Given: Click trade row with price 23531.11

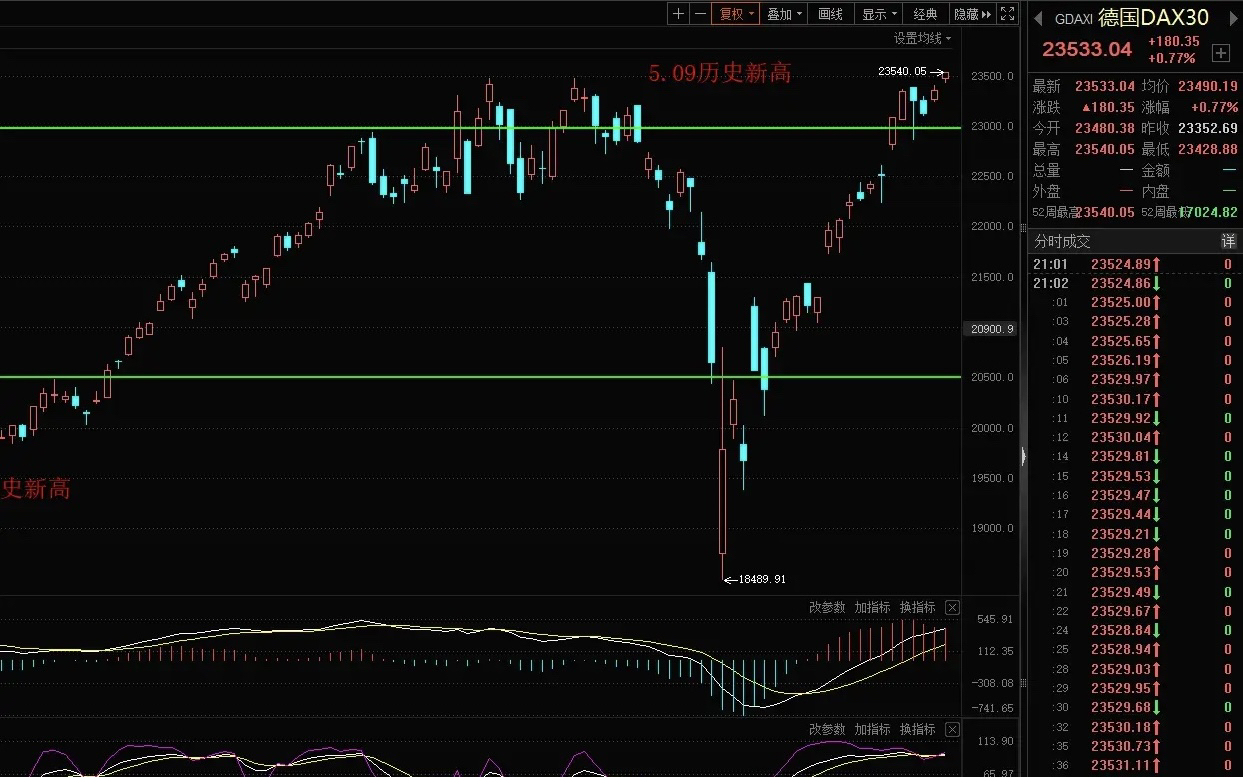Looking at the screenshot, I should (x=1135, y=765).
